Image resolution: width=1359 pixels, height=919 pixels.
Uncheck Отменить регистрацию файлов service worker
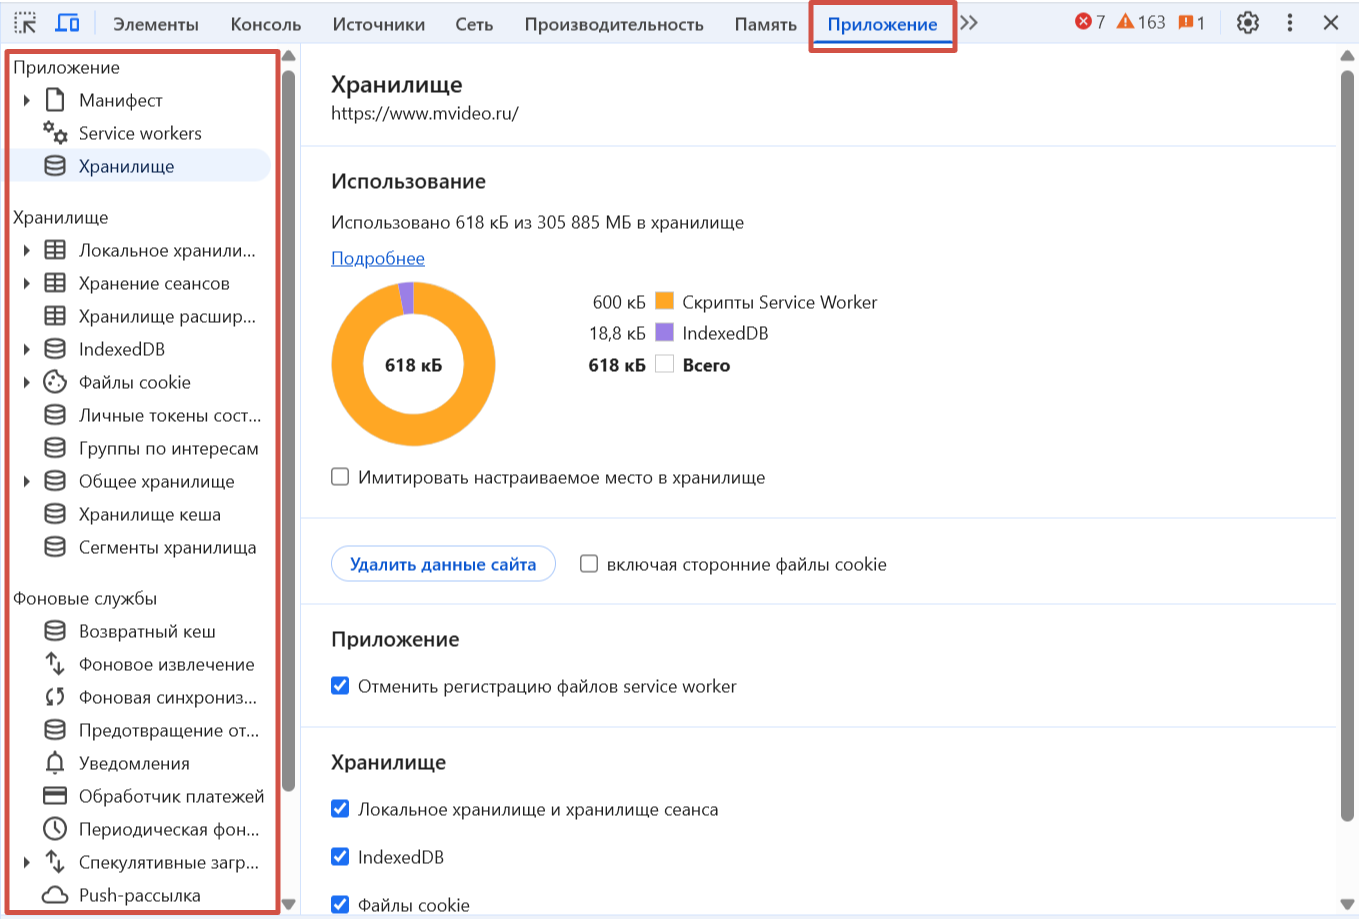click(x=340, y=686)
